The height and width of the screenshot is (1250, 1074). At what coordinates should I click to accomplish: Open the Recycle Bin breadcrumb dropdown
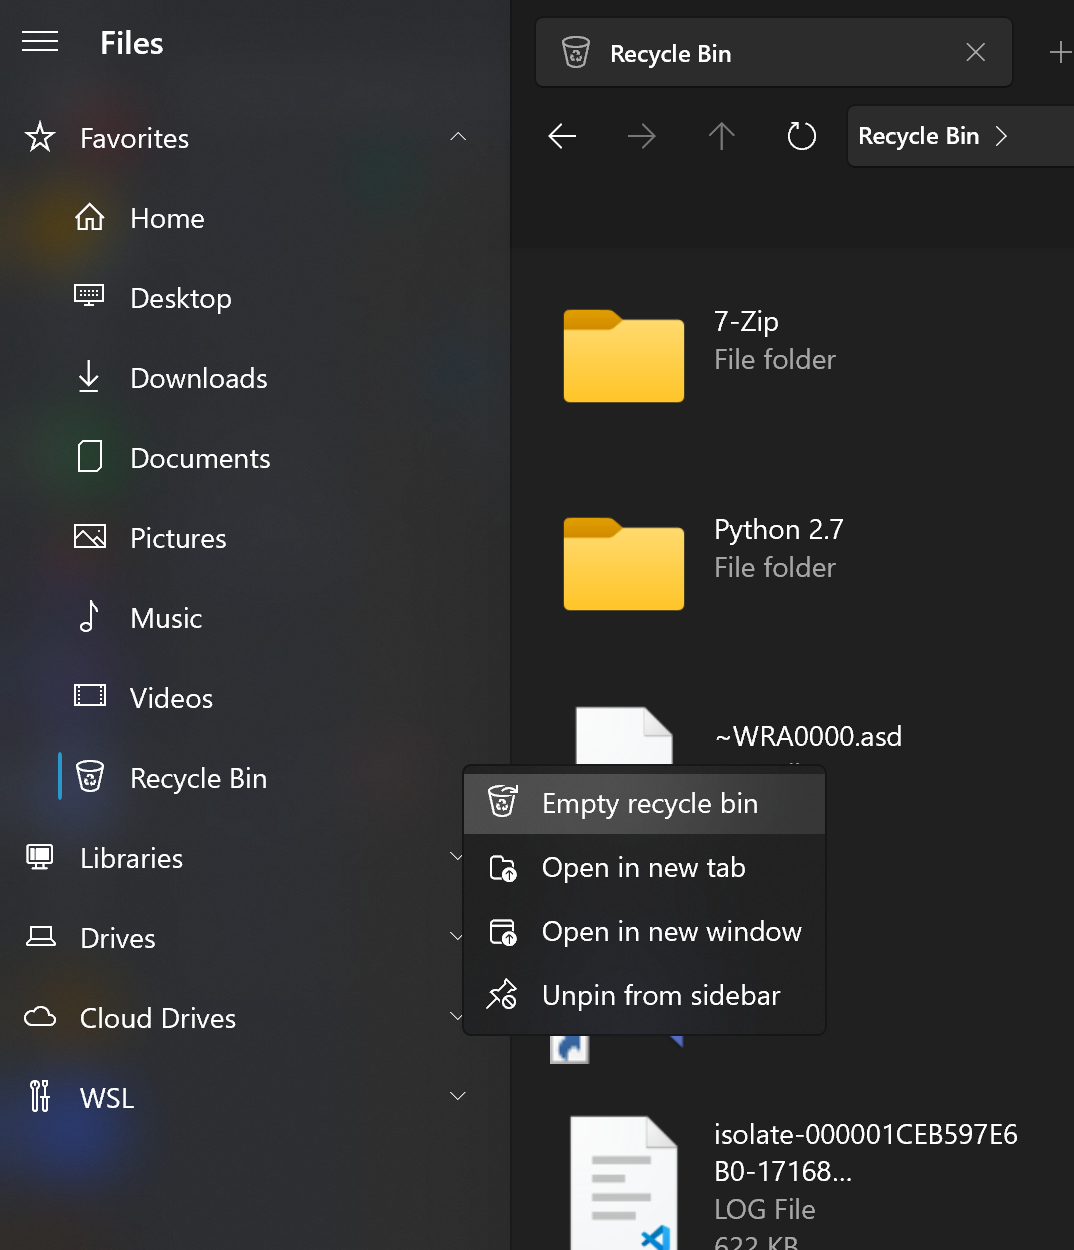click(1001, 136)
